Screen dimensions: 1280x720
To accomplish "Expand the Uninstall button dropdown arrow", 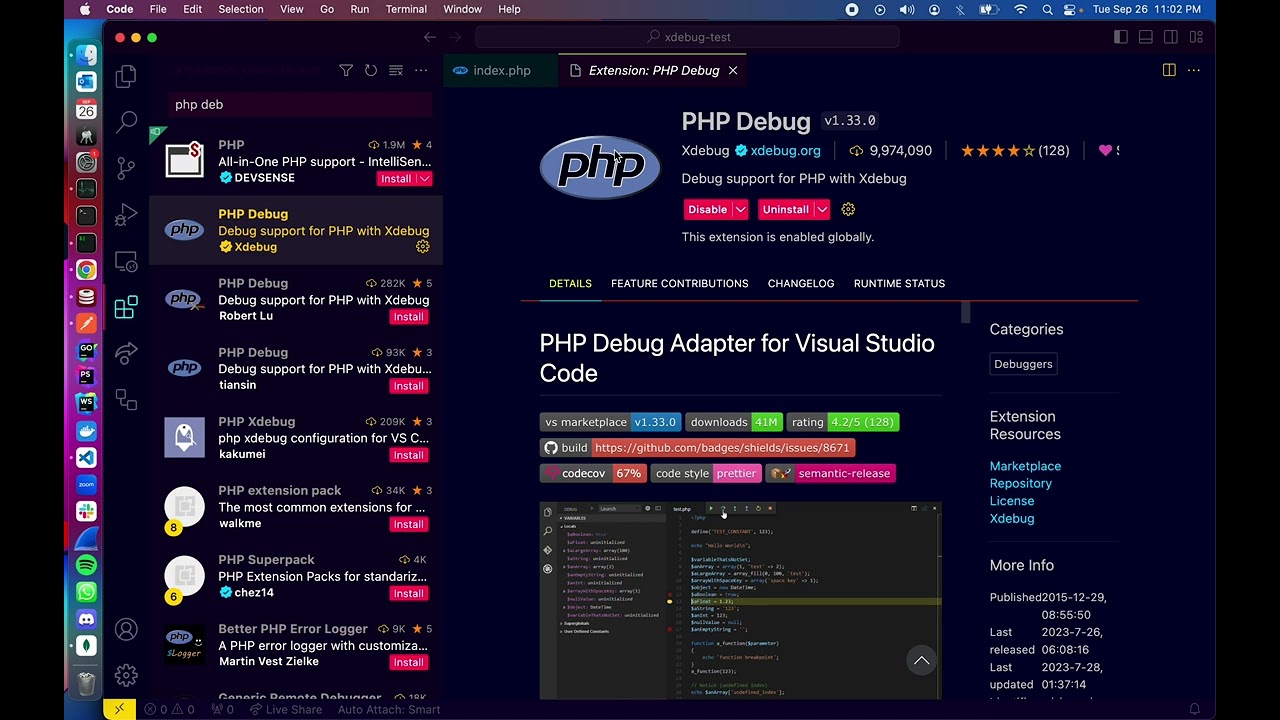I will coord(821,209).
